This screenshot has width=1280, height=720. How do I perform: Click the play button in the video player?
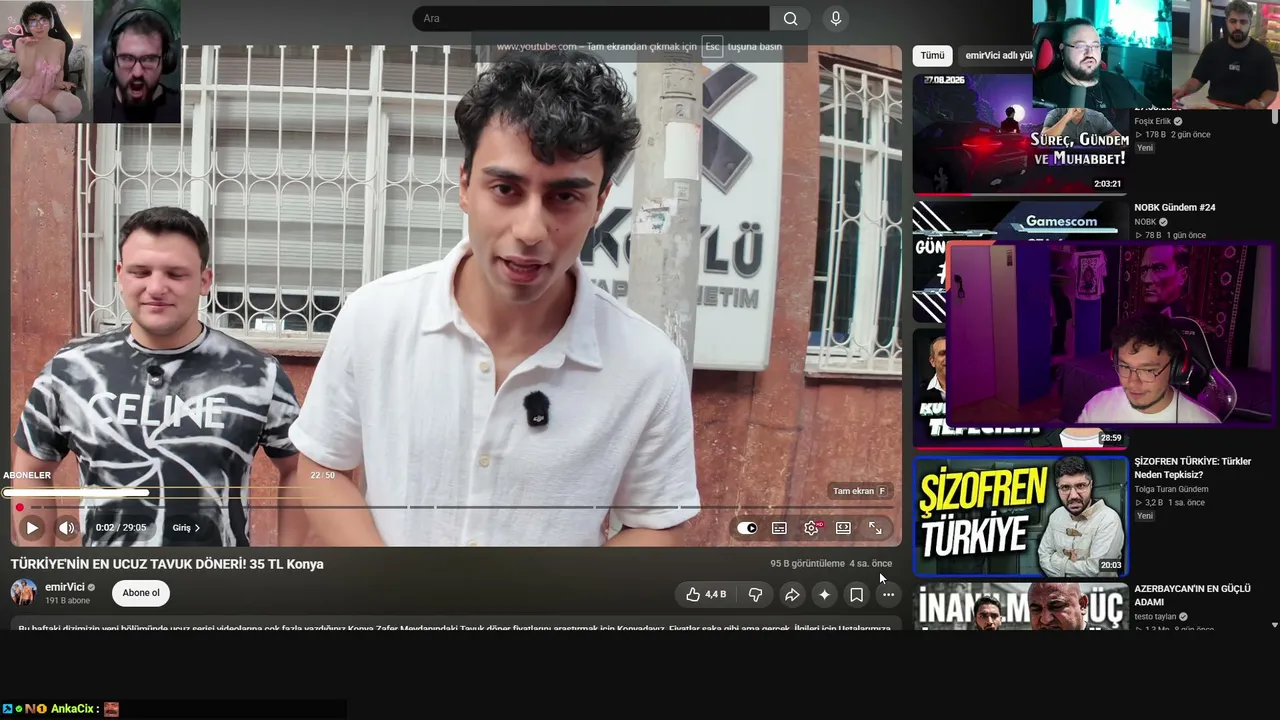pyautogui.click(x=32, y=528)
